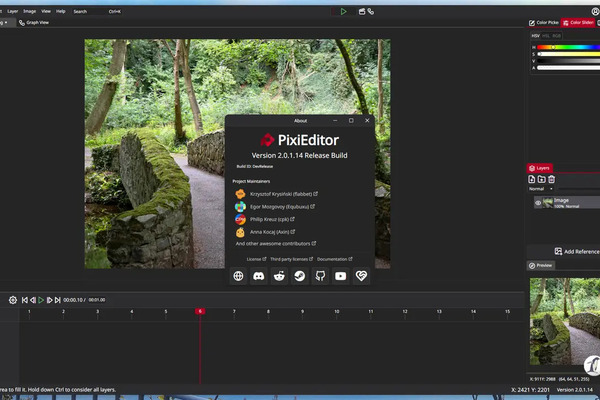
Task: Open the Discord icon in About dialog
Action: [x=259, y=276]
